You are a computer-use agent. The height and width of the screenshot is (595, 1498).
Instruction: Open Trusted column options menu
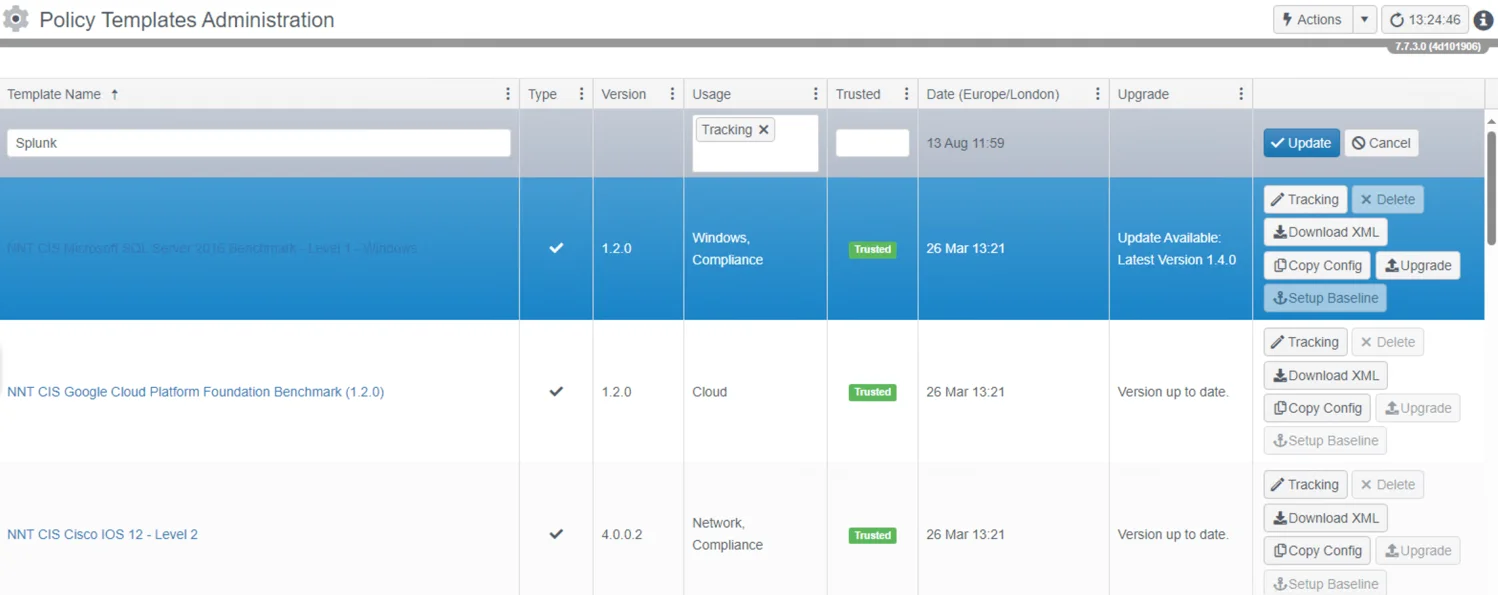click(906, 94)
